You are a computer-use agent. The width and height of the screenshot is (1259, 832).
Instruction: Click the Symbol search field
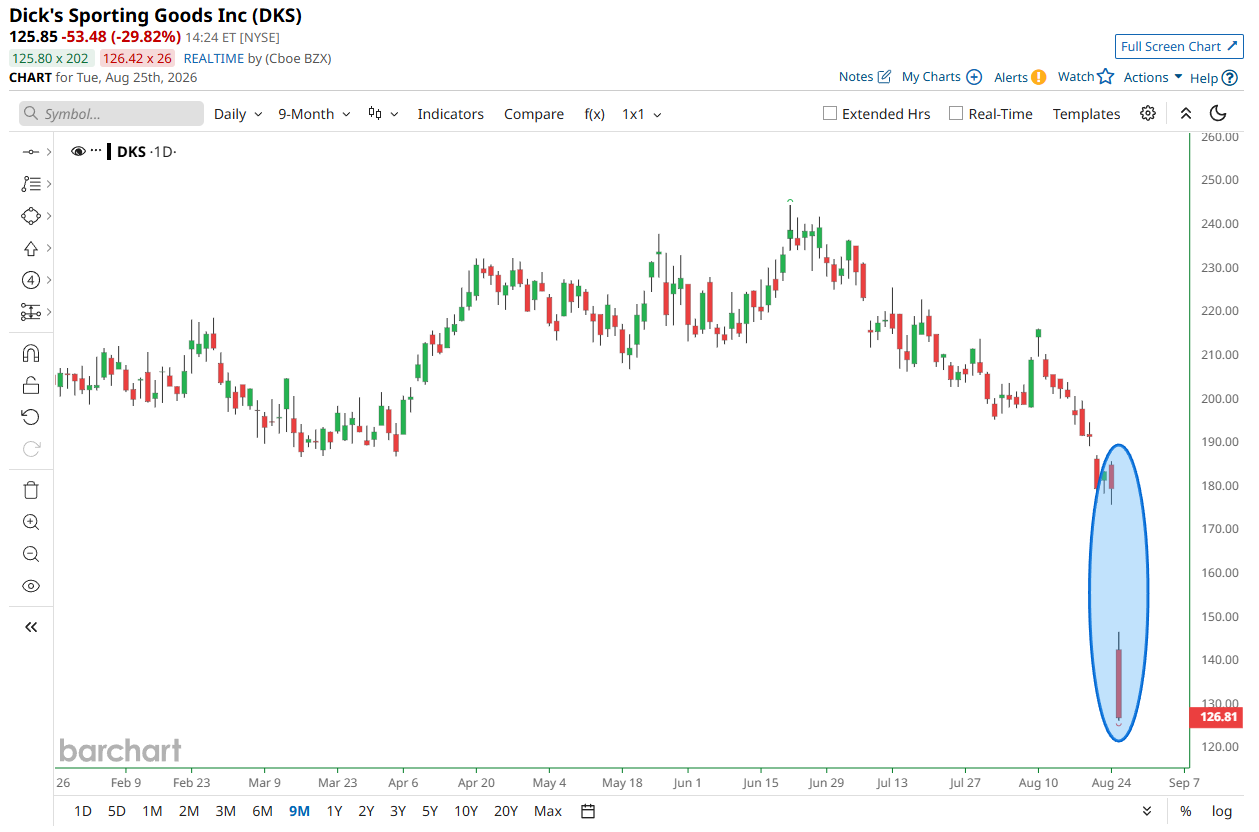click(111, 114)
